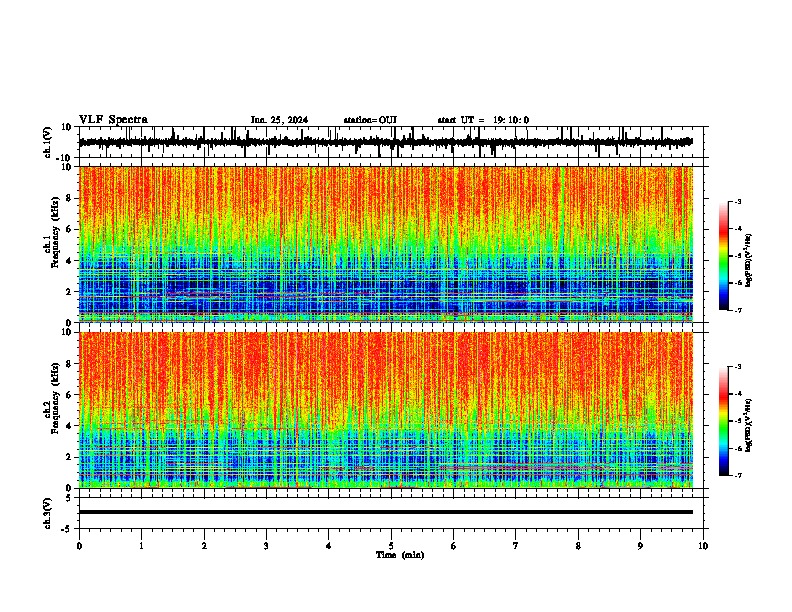Click the ch.2 color bar log(PSD) label
The height and width of the screenshot is (612, 792).
[x=749, y=425]
